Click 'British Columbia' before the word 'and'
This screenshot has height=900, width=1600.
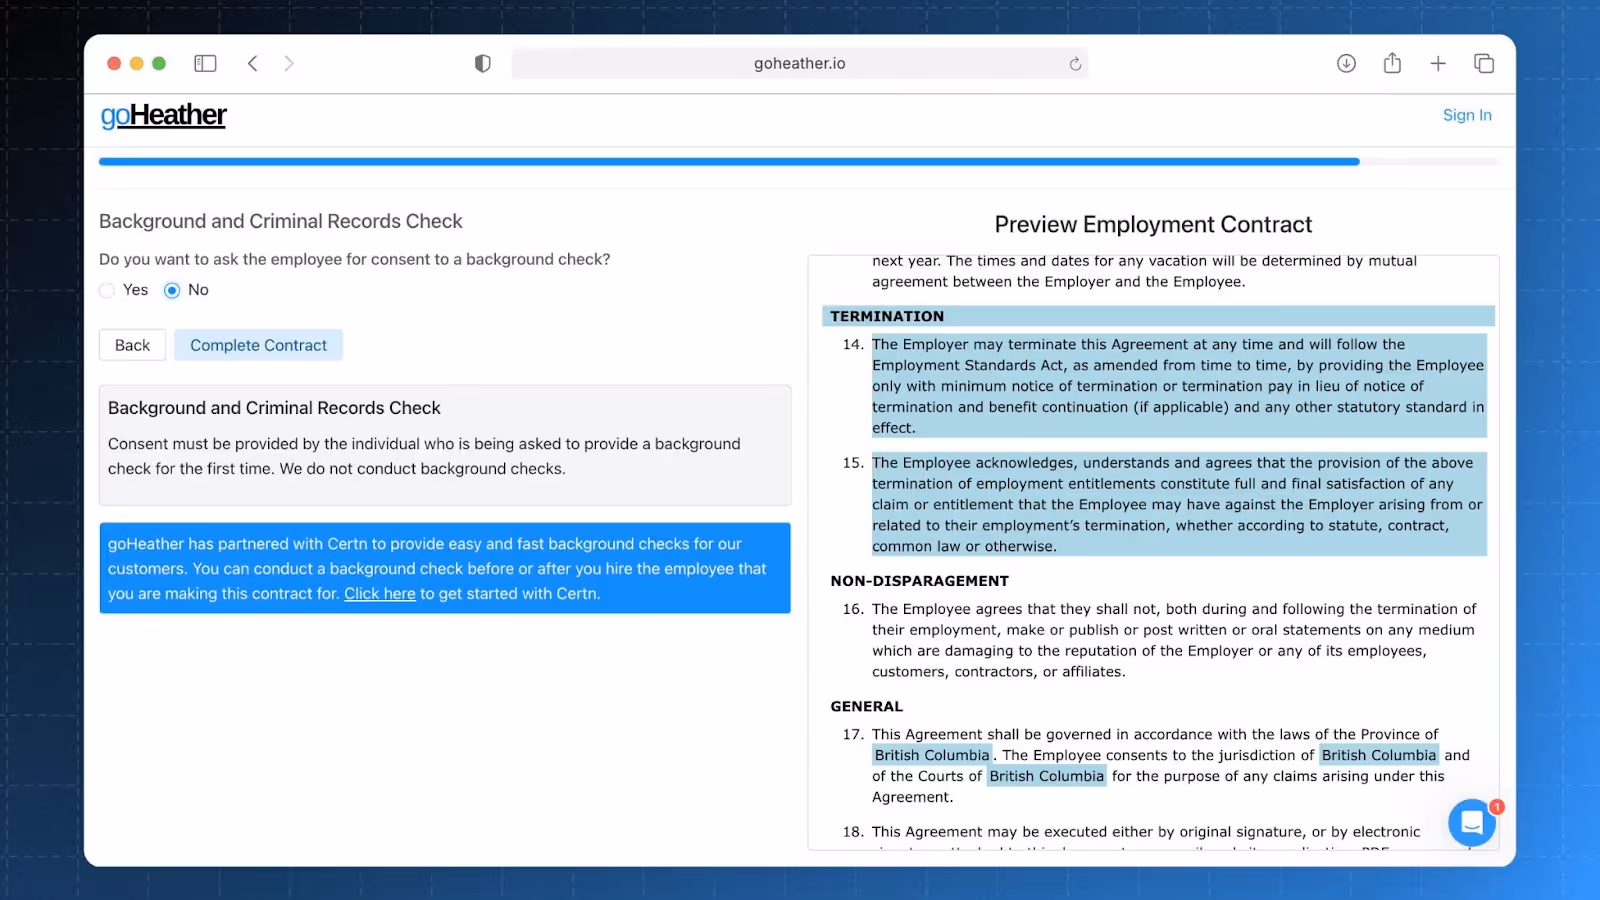point(1379,755)
